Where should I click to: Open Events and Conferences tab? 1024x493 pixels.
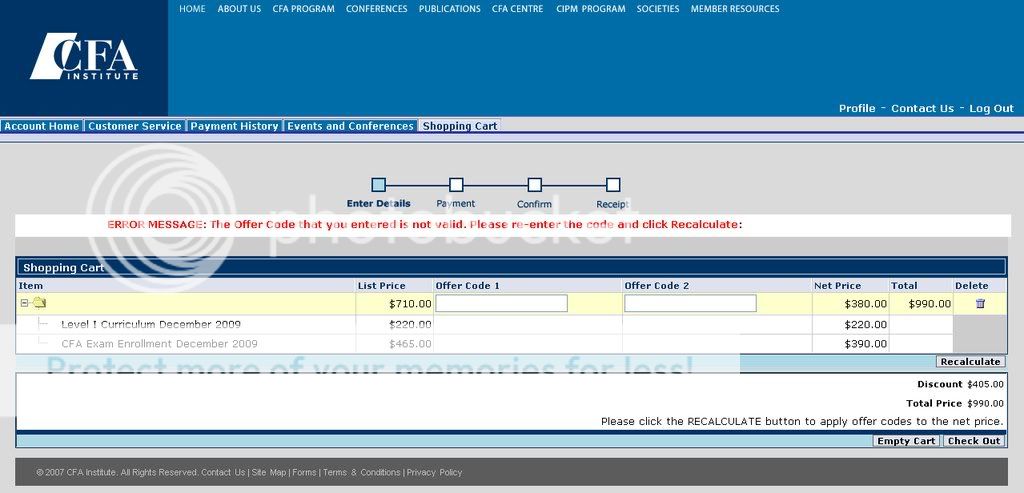point(350,126)
